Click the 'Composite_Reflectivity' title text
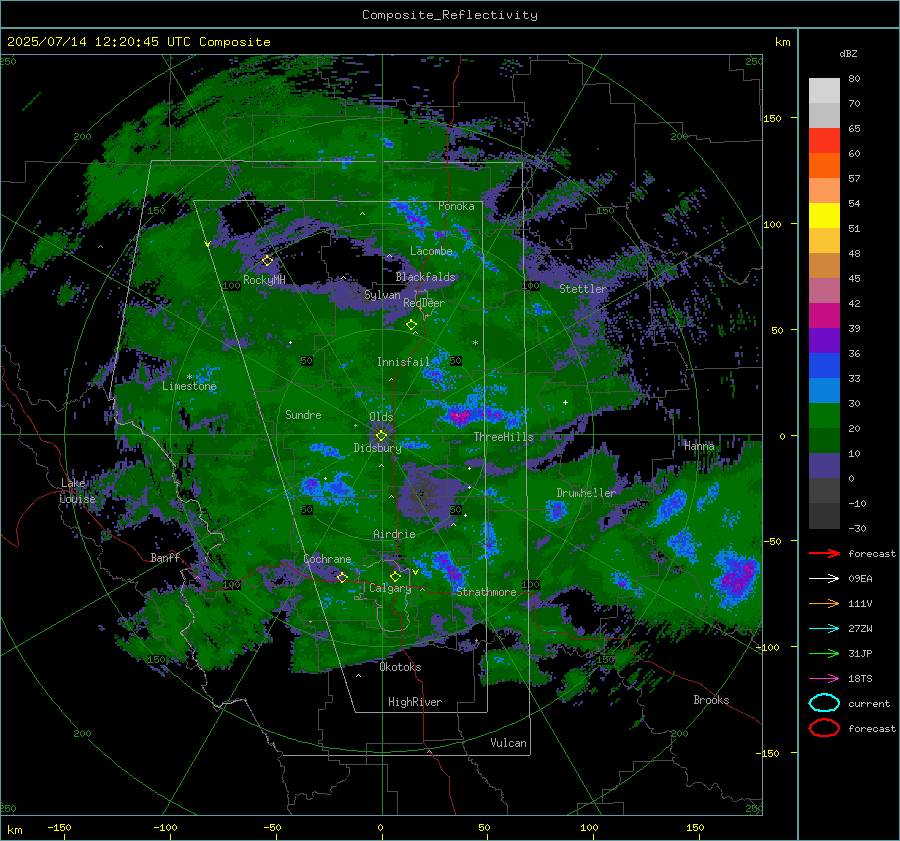 pos(450,15)
